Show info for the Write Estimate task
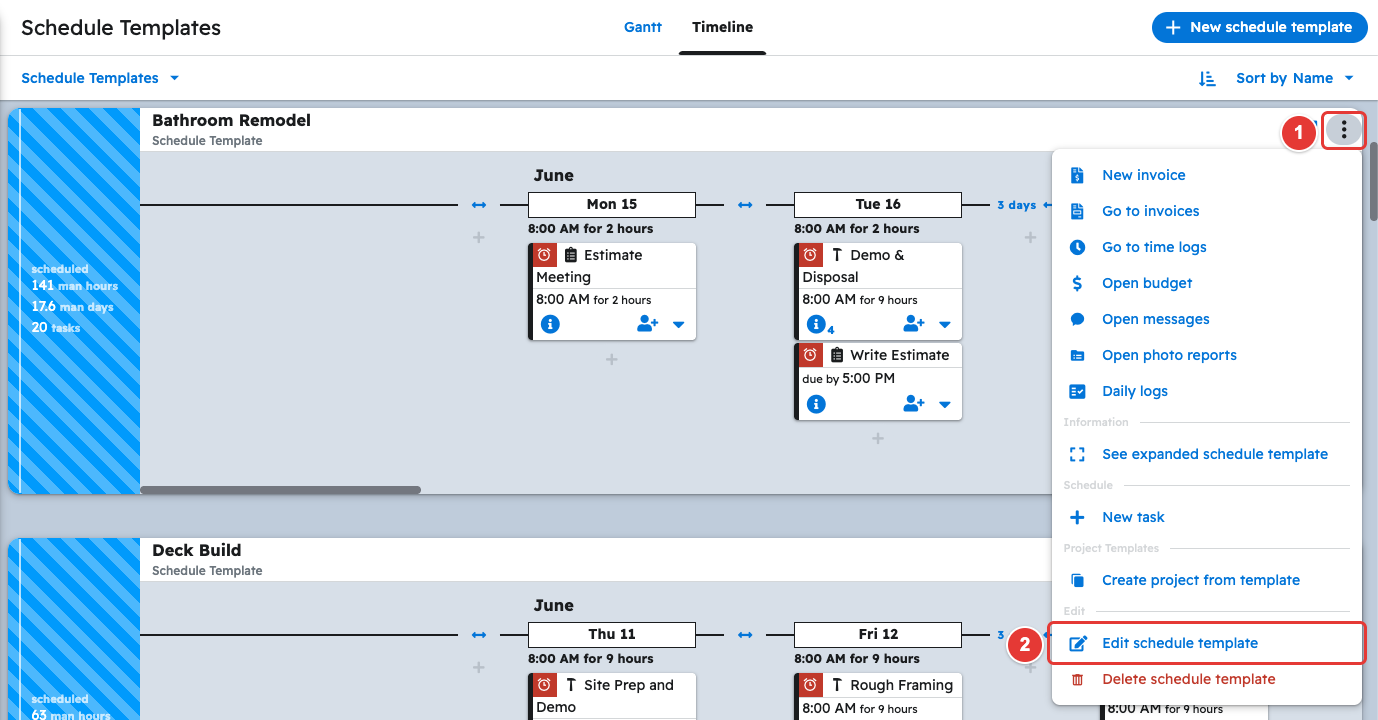Viewport: 1378px width, 720px height. click(816, 404)
